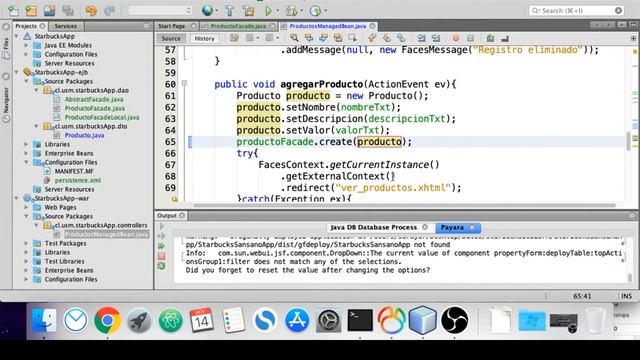Collapse the StarbucksApp-ejb project node

(x=17, y=72)
